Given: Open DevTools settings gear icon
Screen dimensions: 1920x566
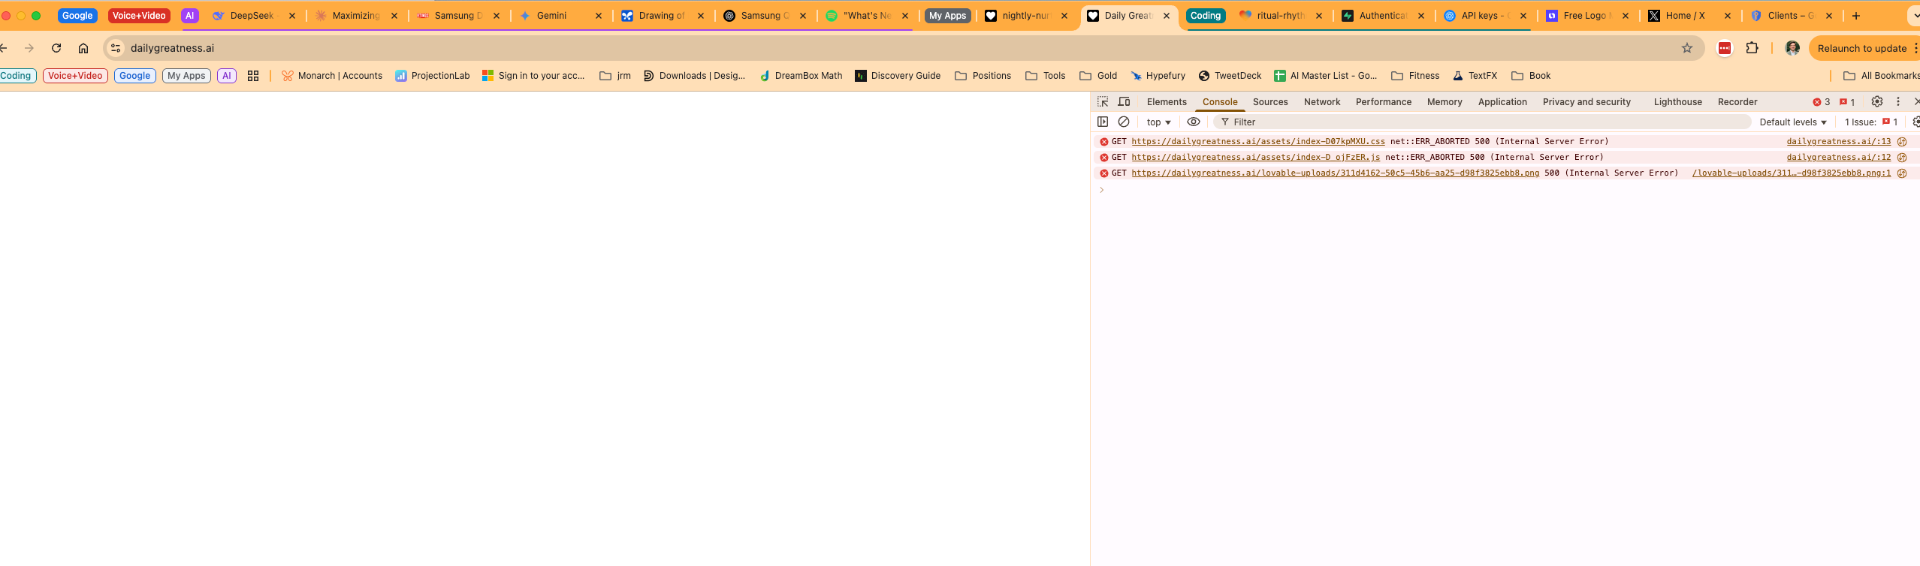Looking at the screenshot, I should pyautogui.click(x=1877, y=102).
